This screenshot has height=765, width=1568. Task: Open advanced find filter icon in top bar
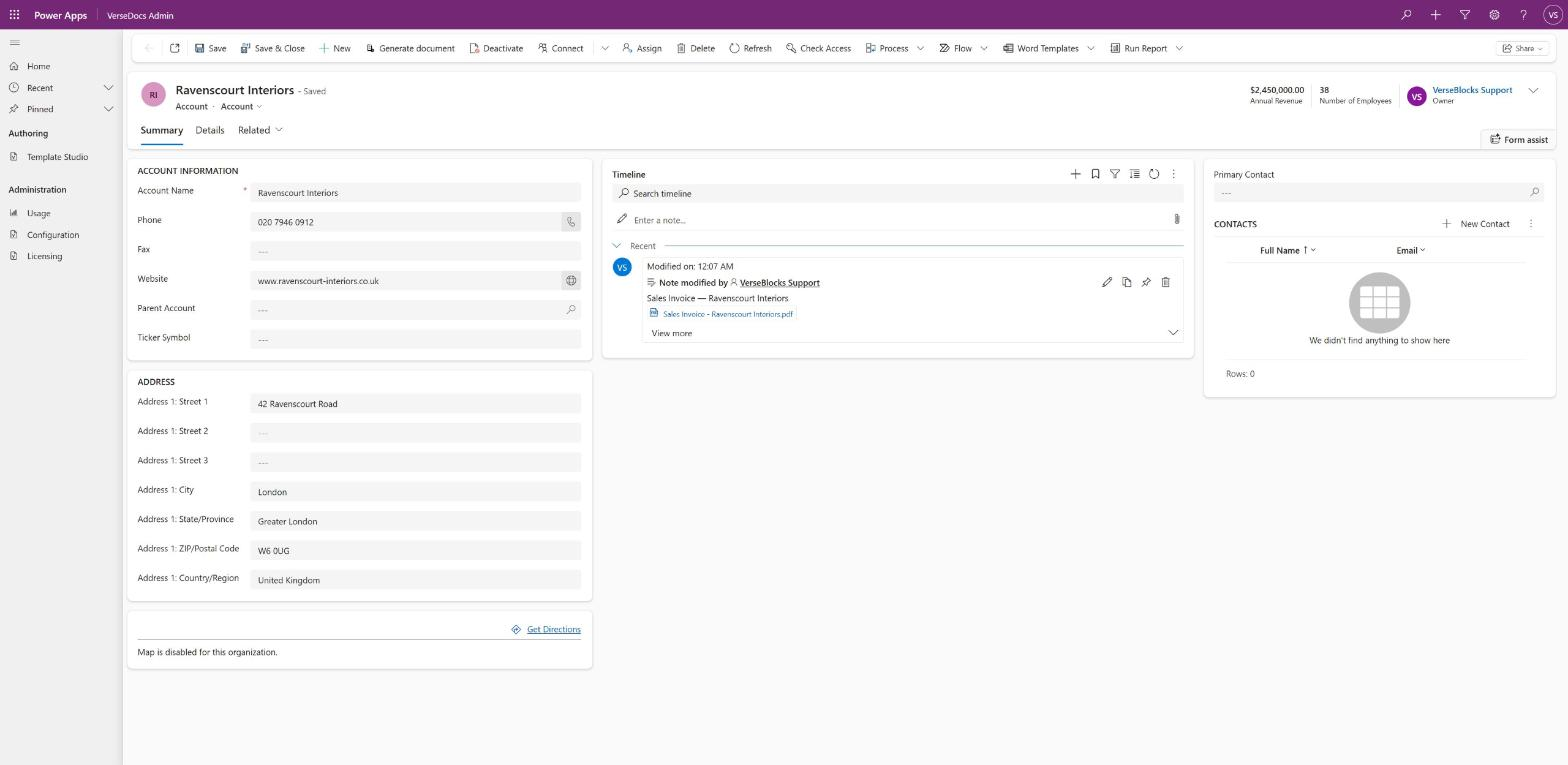pyautogui.click(x=1465, y=15)
